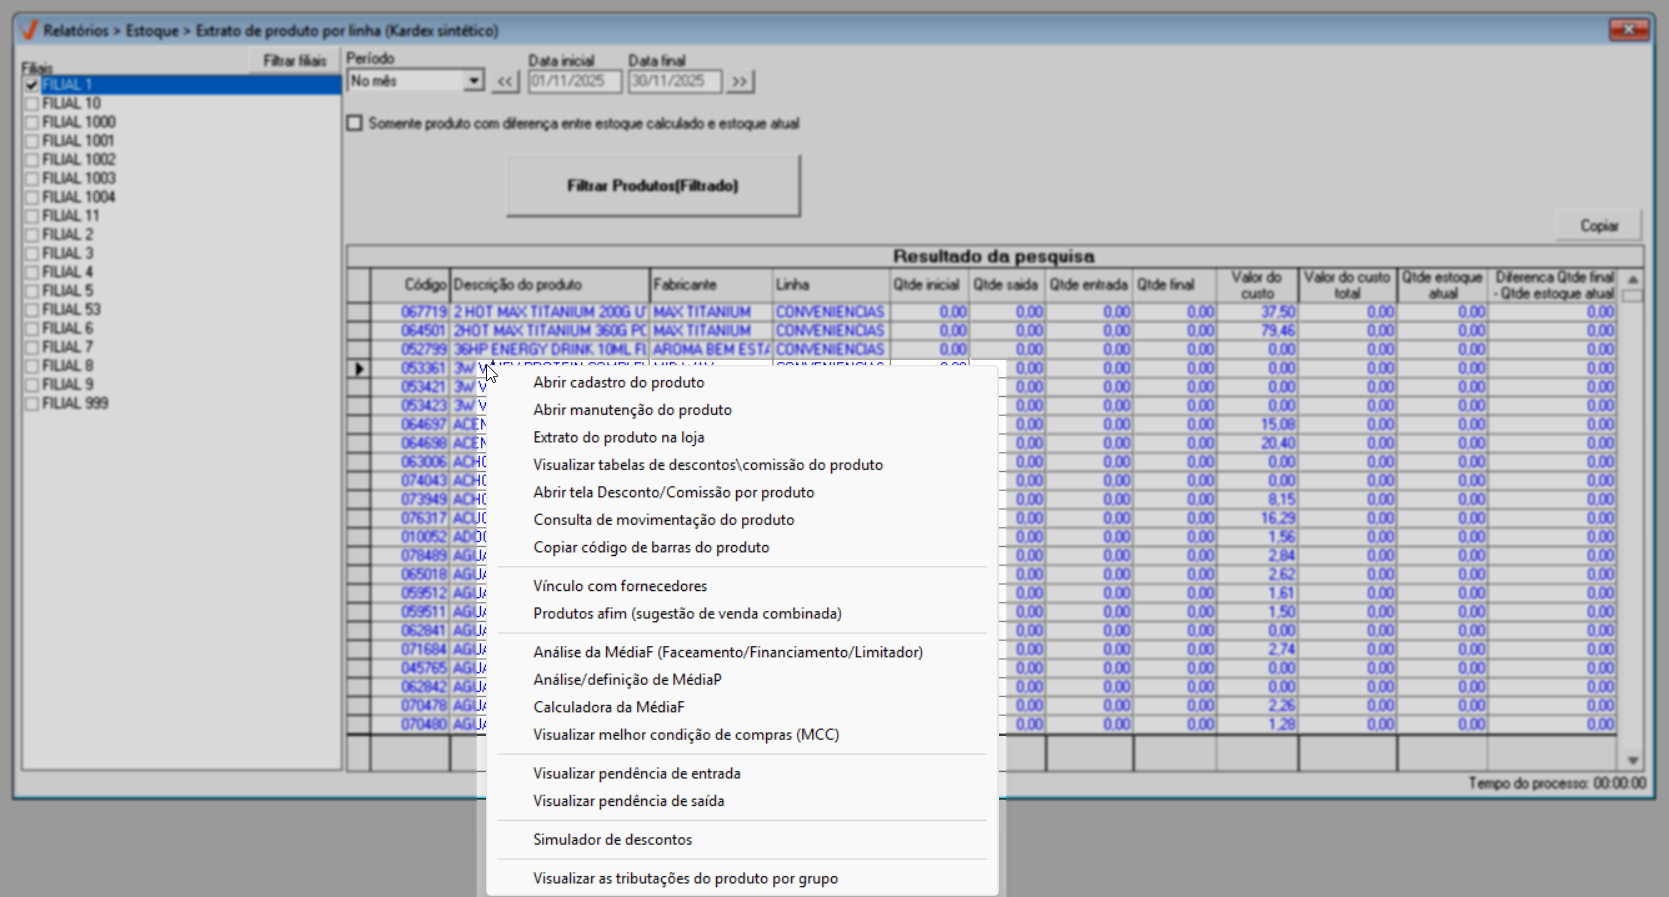Open 'Consulta de movimentação do produto'
The height and width of the screenshot is (897, 1669).
(663, 520)
